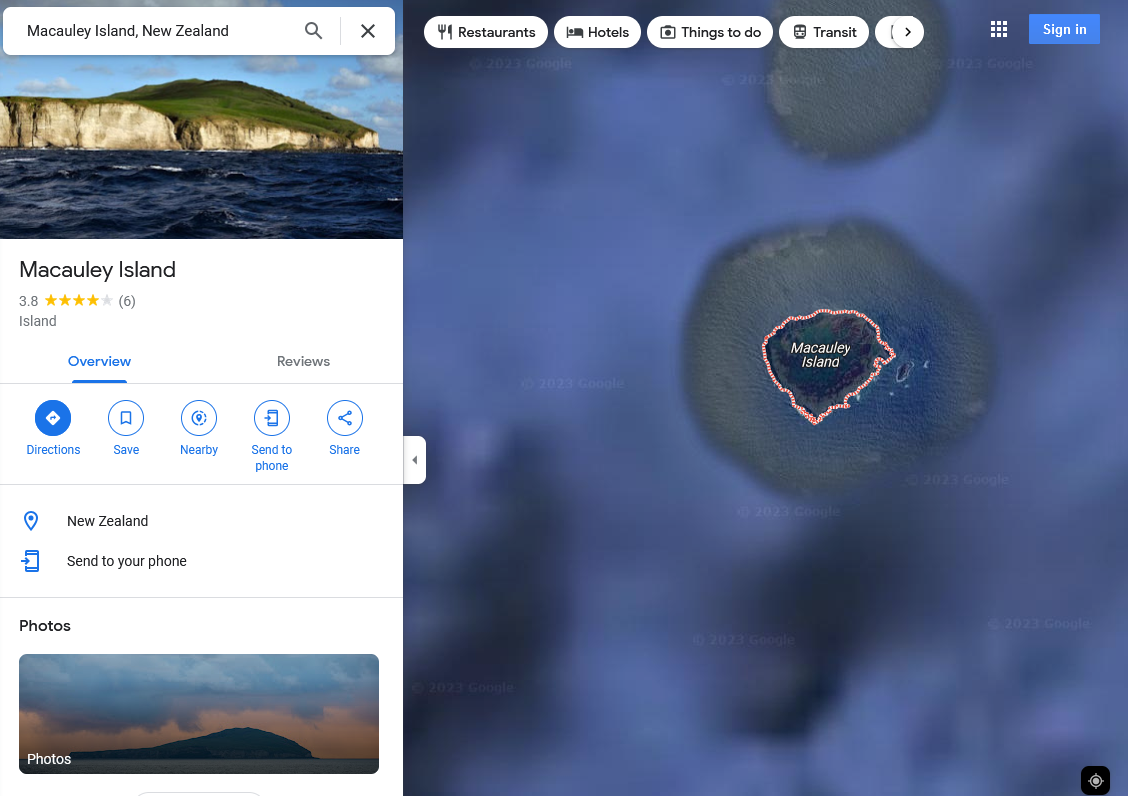The height and width of the screenshot is (796, 1128).
Task: Open the 6 reviews count link
Action: 127,301
